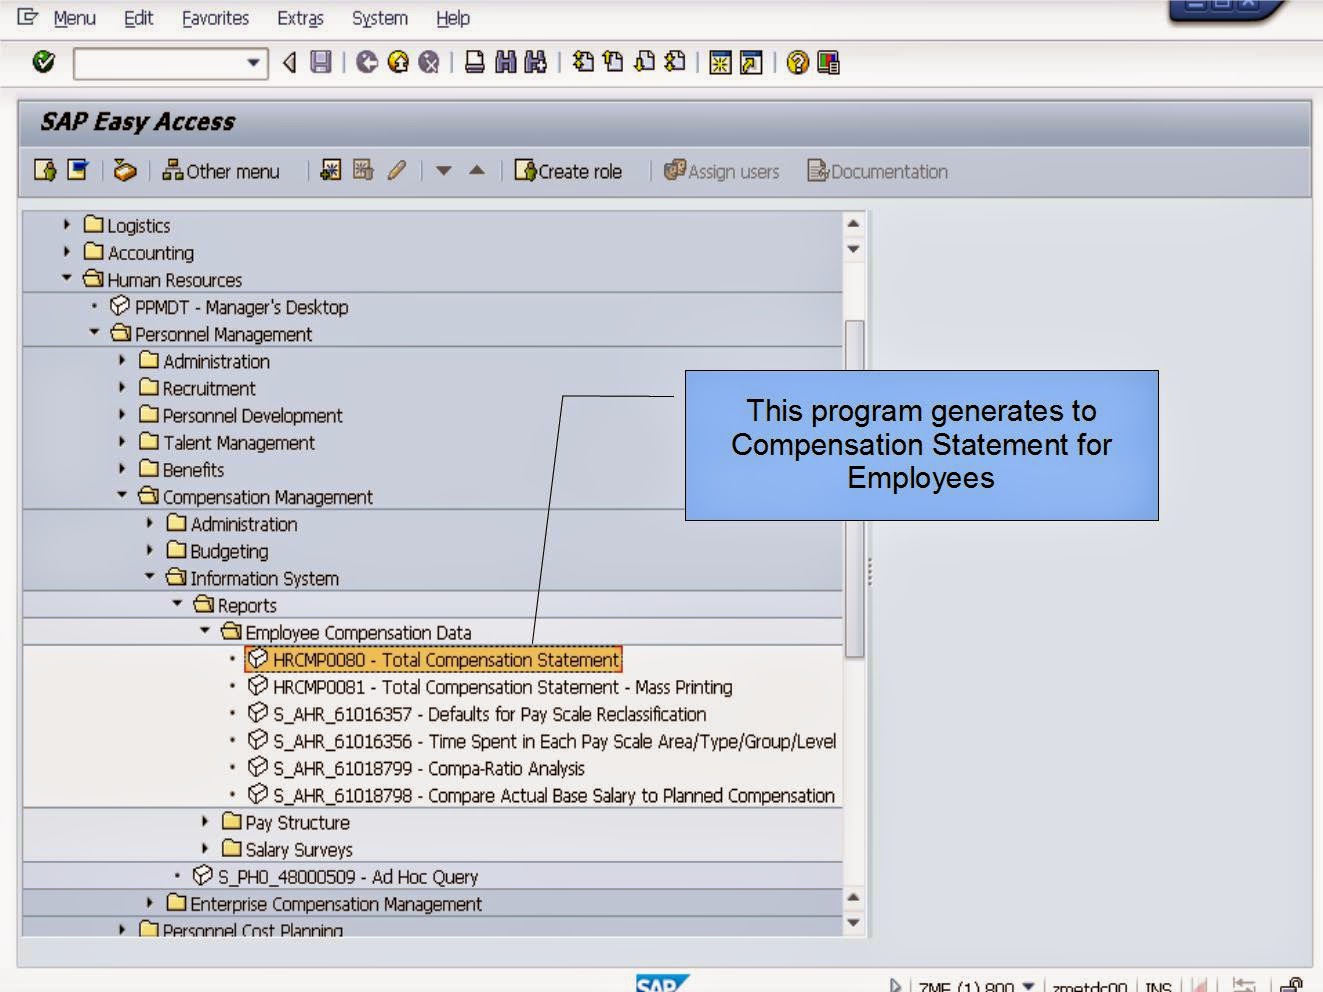Click the Back navigation arrow icon
Viewport: 1323px width, 992px height.
click(x=288, y=62)
